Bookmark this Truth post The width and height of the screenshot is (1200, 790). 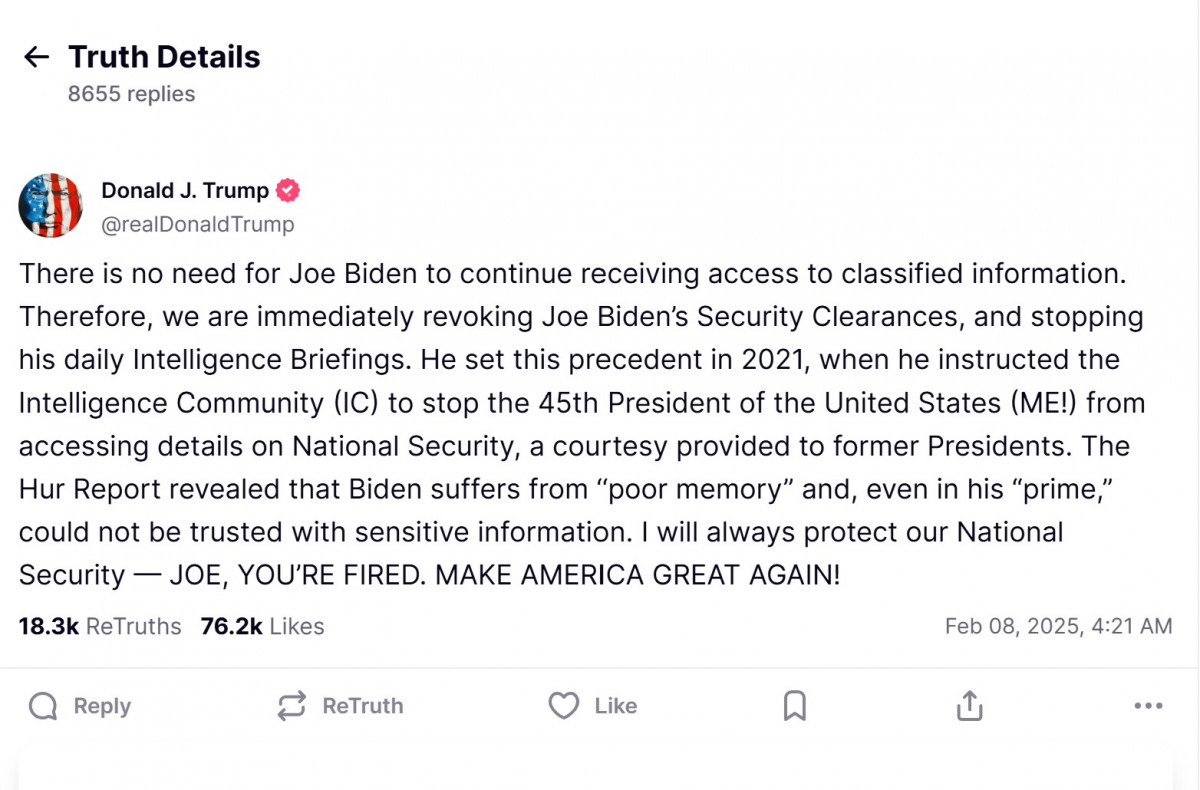pos(794,707)
